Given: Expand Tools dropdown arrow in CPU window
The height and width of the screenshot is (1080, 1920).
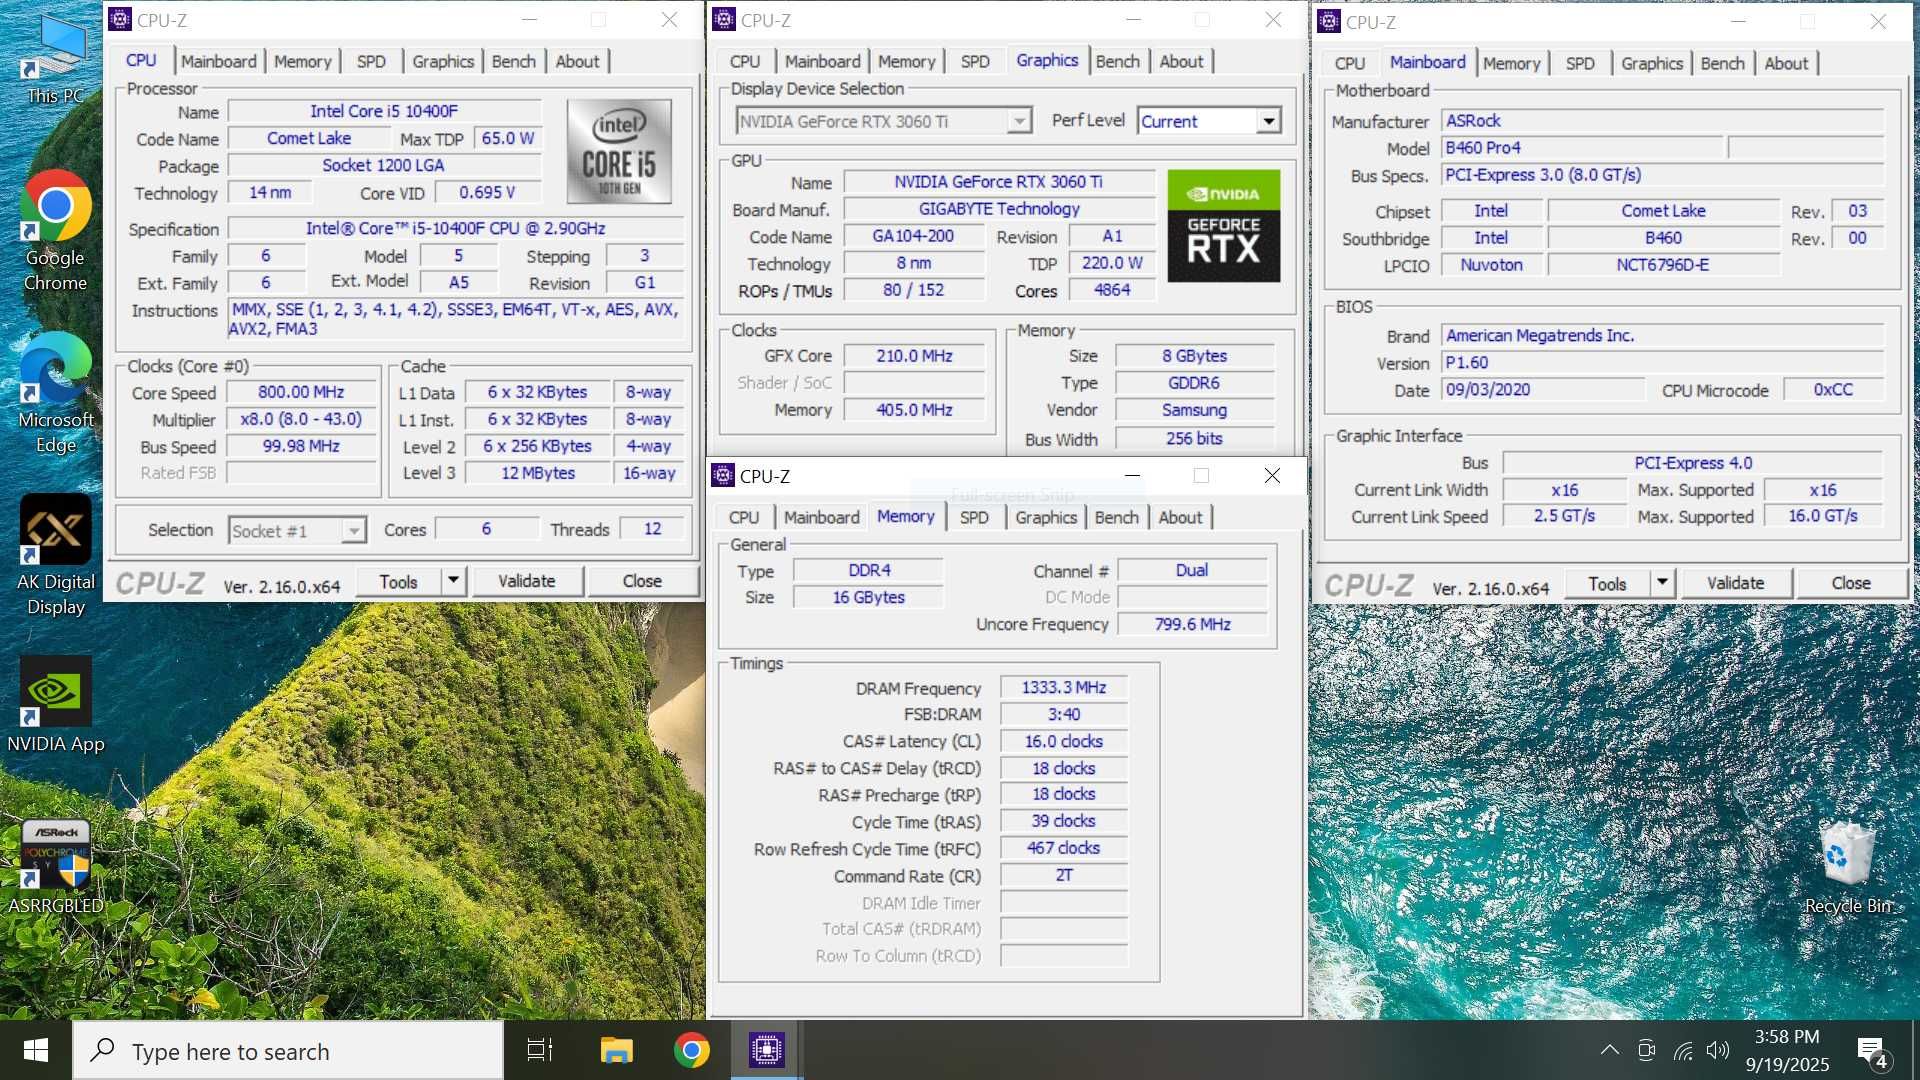Looking at the screenshot, I should point(454,581).
